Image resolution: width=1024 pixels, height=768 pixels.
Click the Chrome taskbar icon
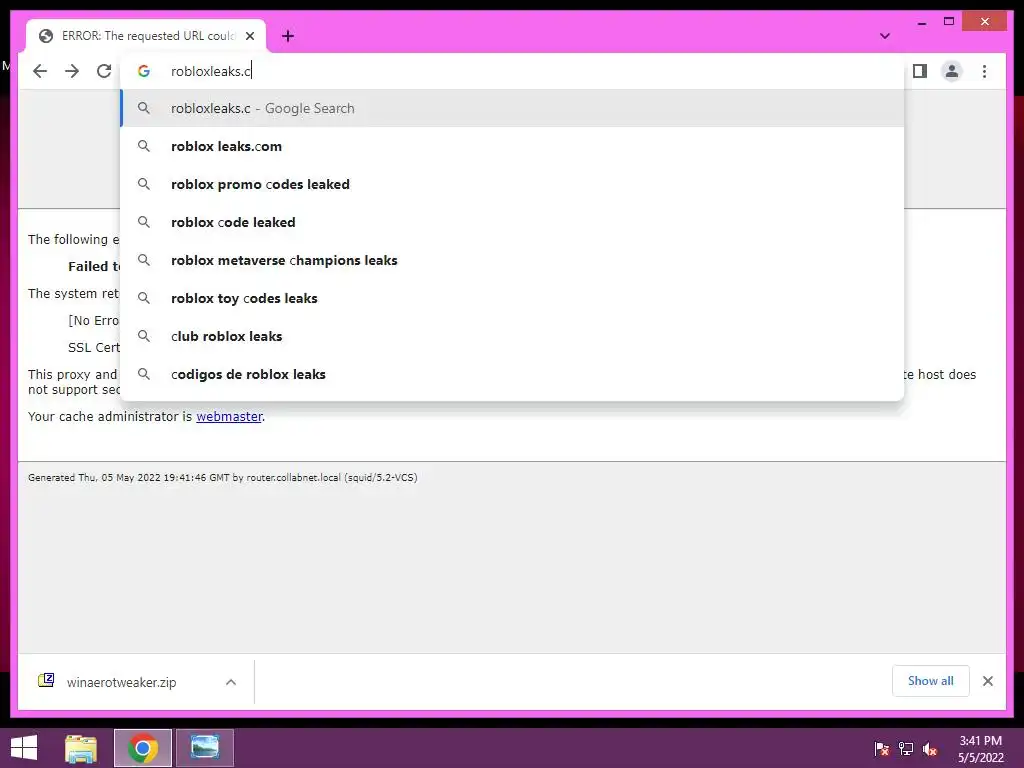point(143,748)
